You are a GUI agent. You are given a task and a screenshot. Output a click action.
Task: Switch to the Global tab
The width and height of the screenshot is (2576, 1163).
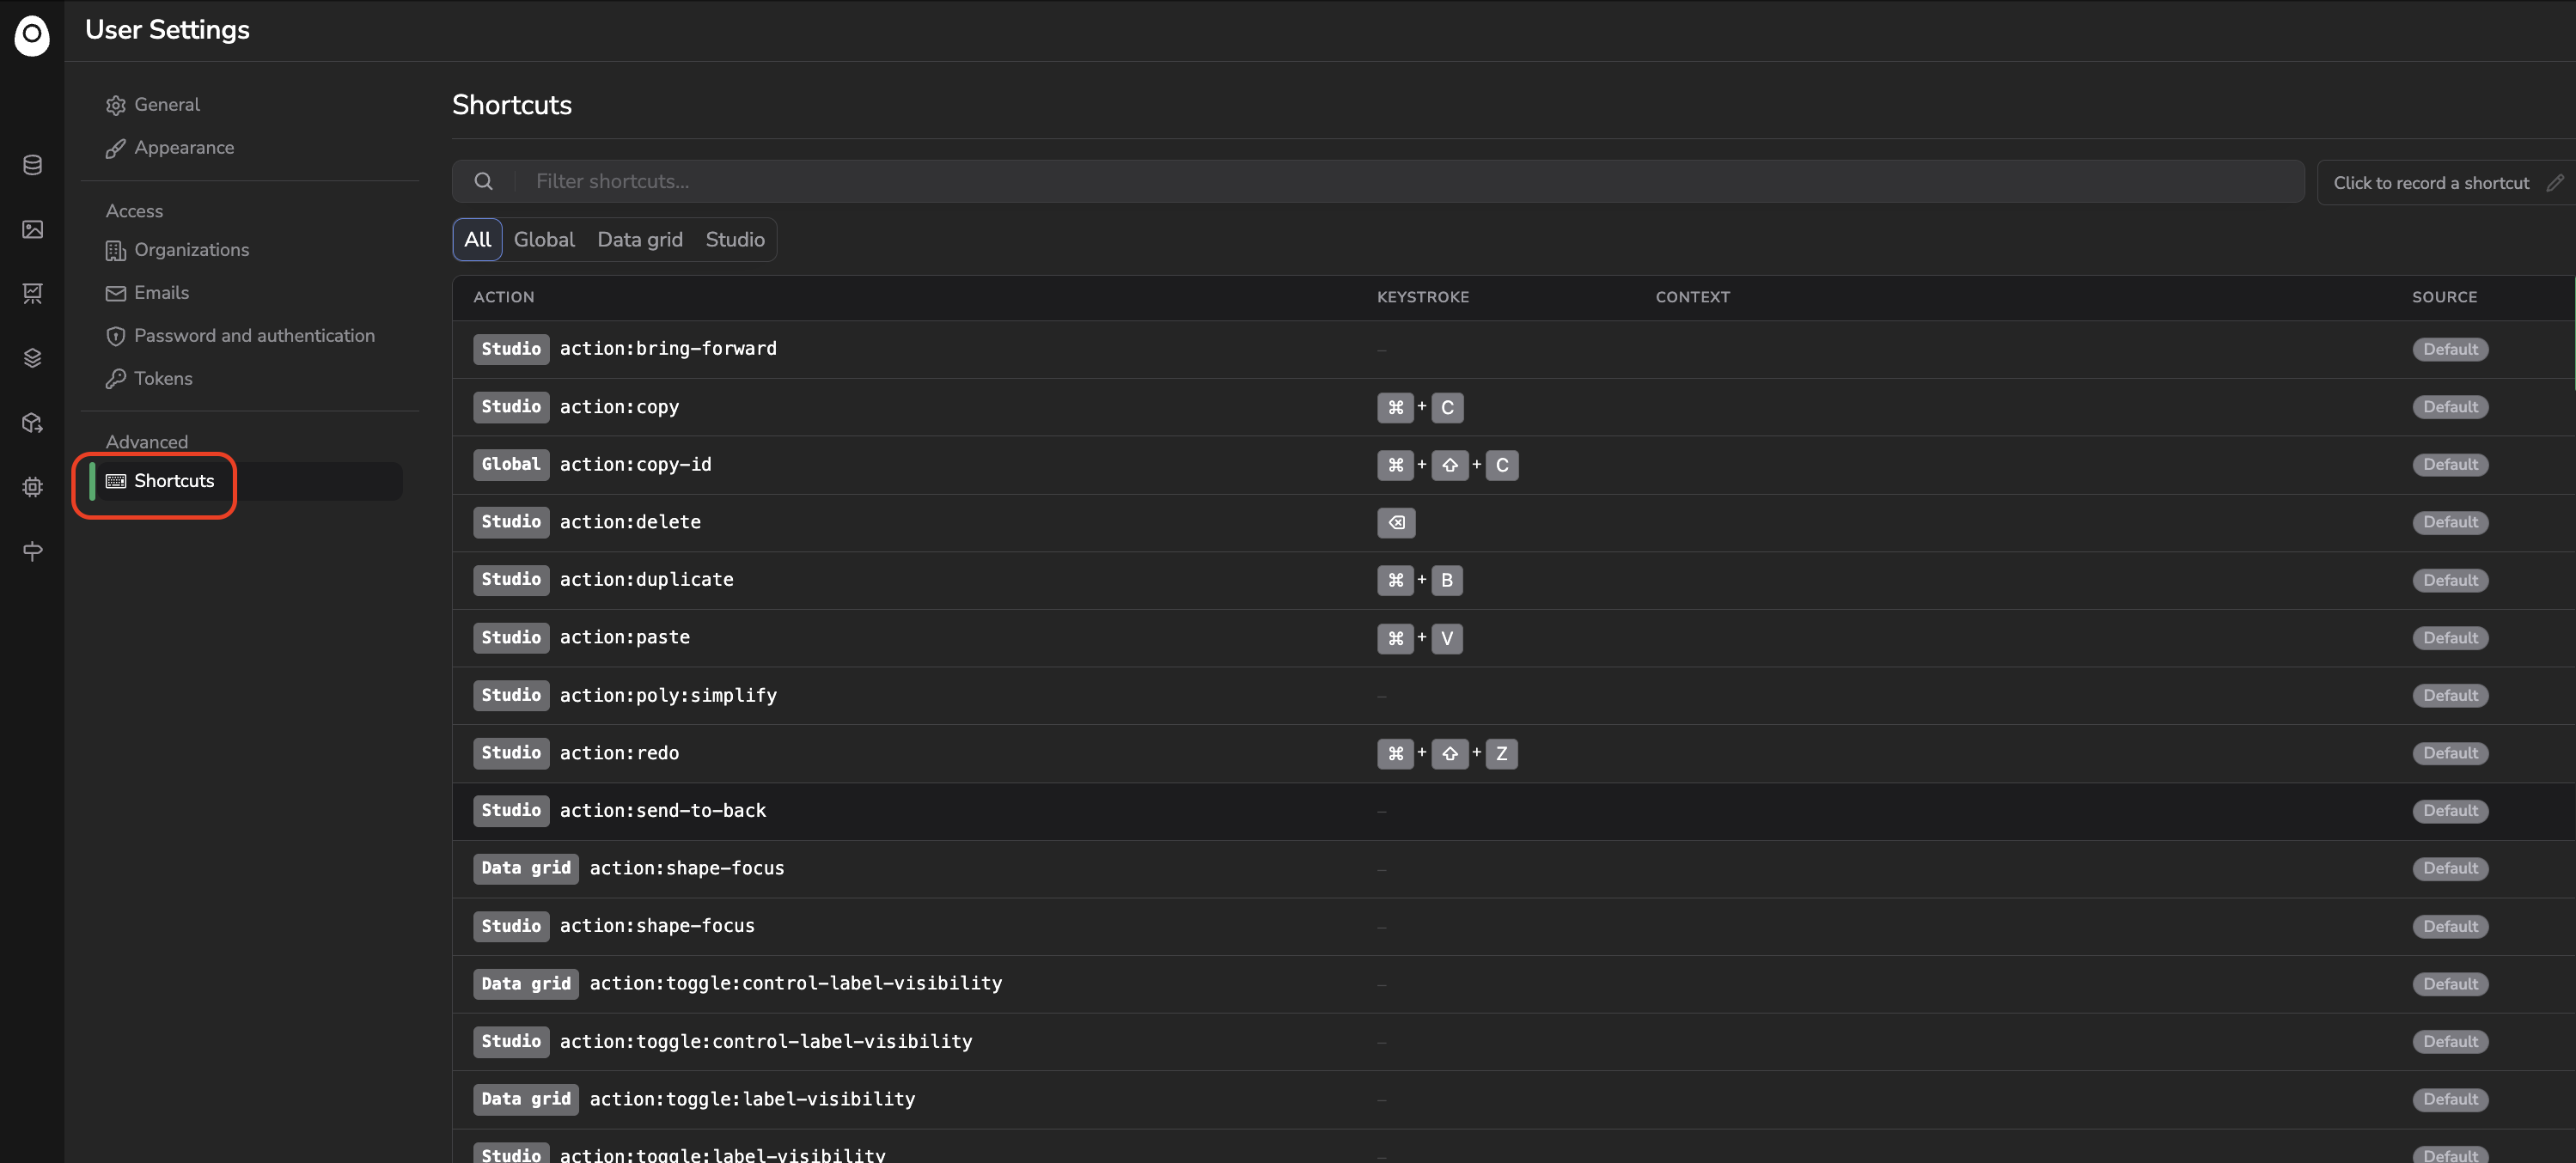tap(544, 239)
